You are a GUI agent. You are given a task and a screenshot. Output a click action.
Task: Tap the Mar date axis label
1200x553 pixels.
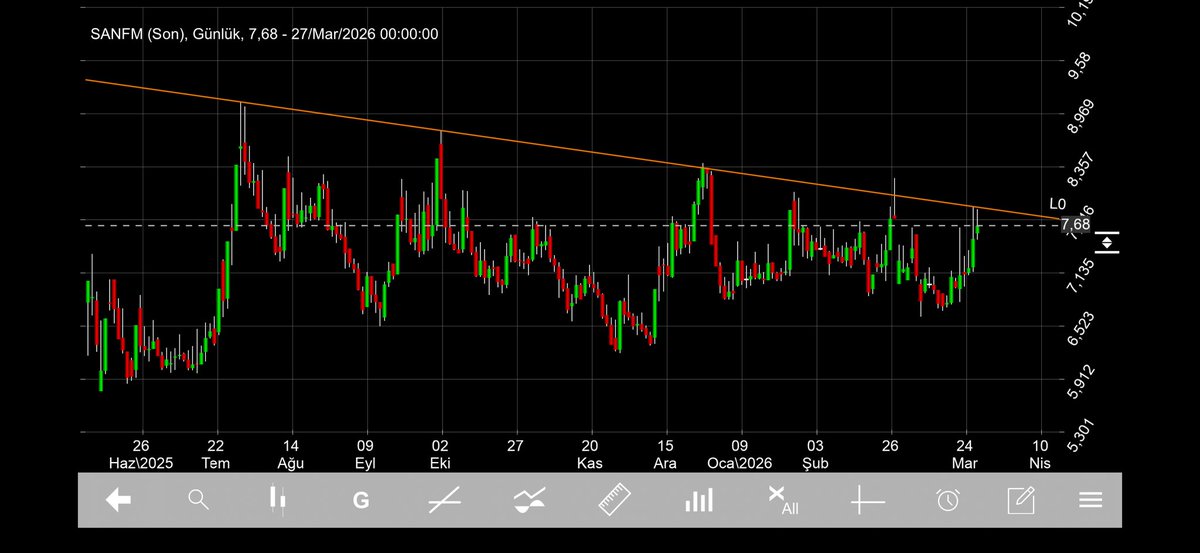pos(966,463)
